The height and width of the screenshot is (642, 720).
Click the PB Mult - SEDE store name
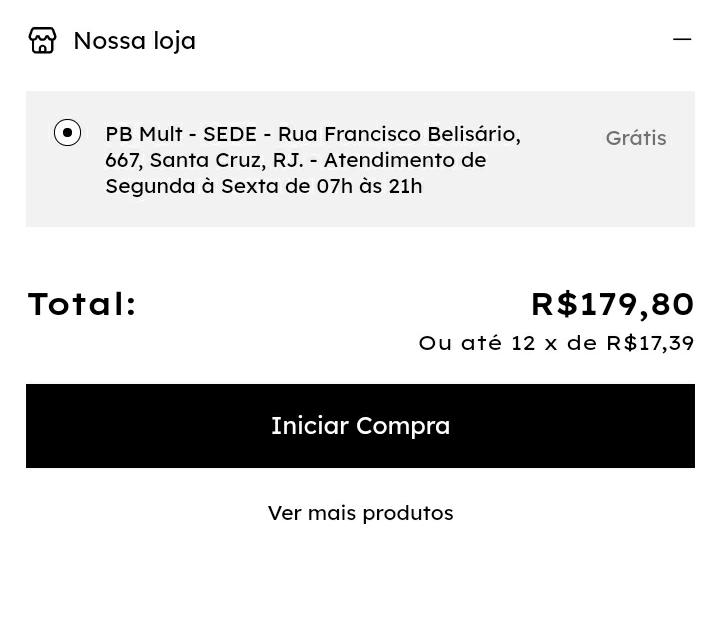point(181,134)
